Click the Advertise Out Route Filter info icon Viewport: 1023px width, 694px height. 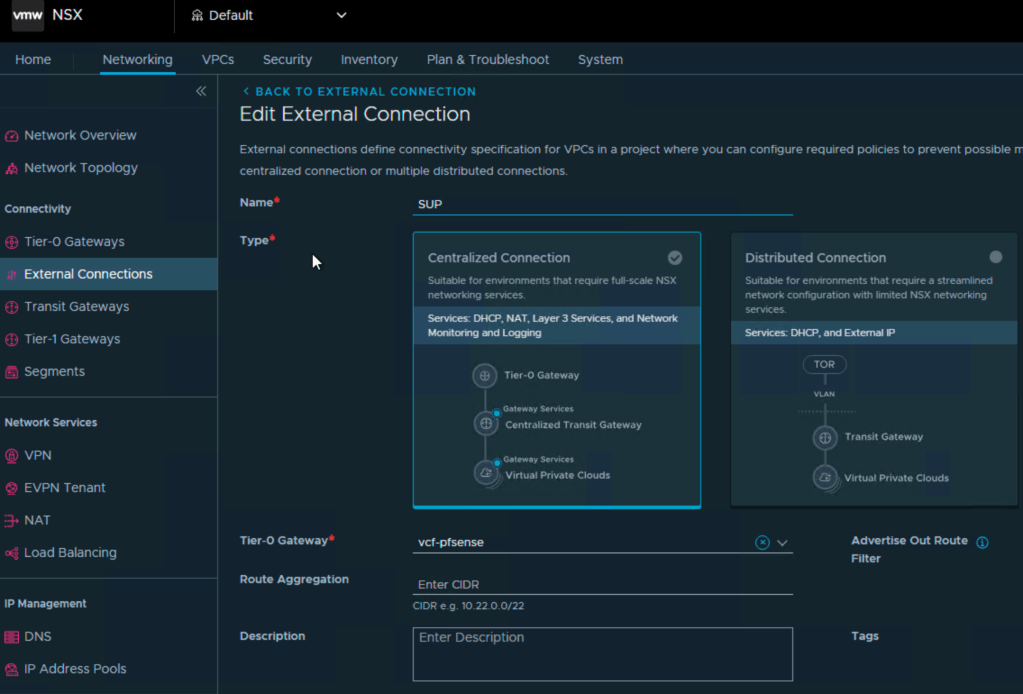[x=982, y=542]
